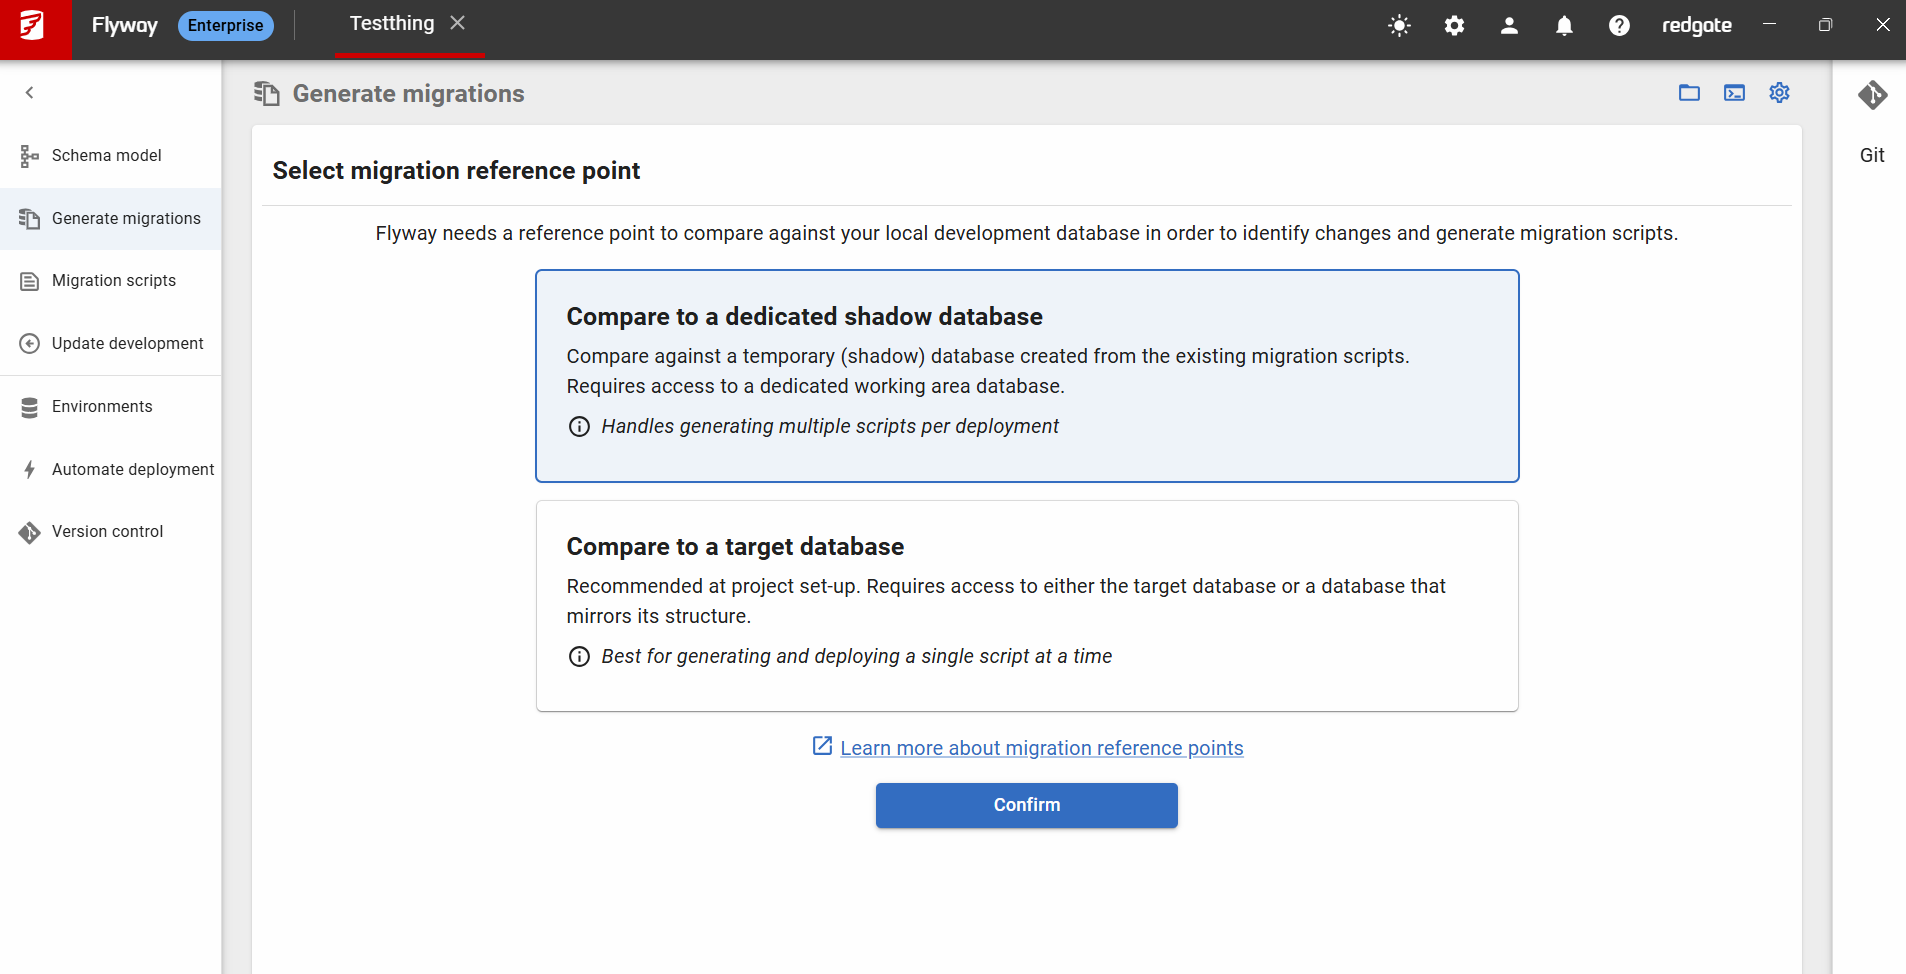Select Compare to a target database option
The image size is (1906, 974).
click(1027, 606)
